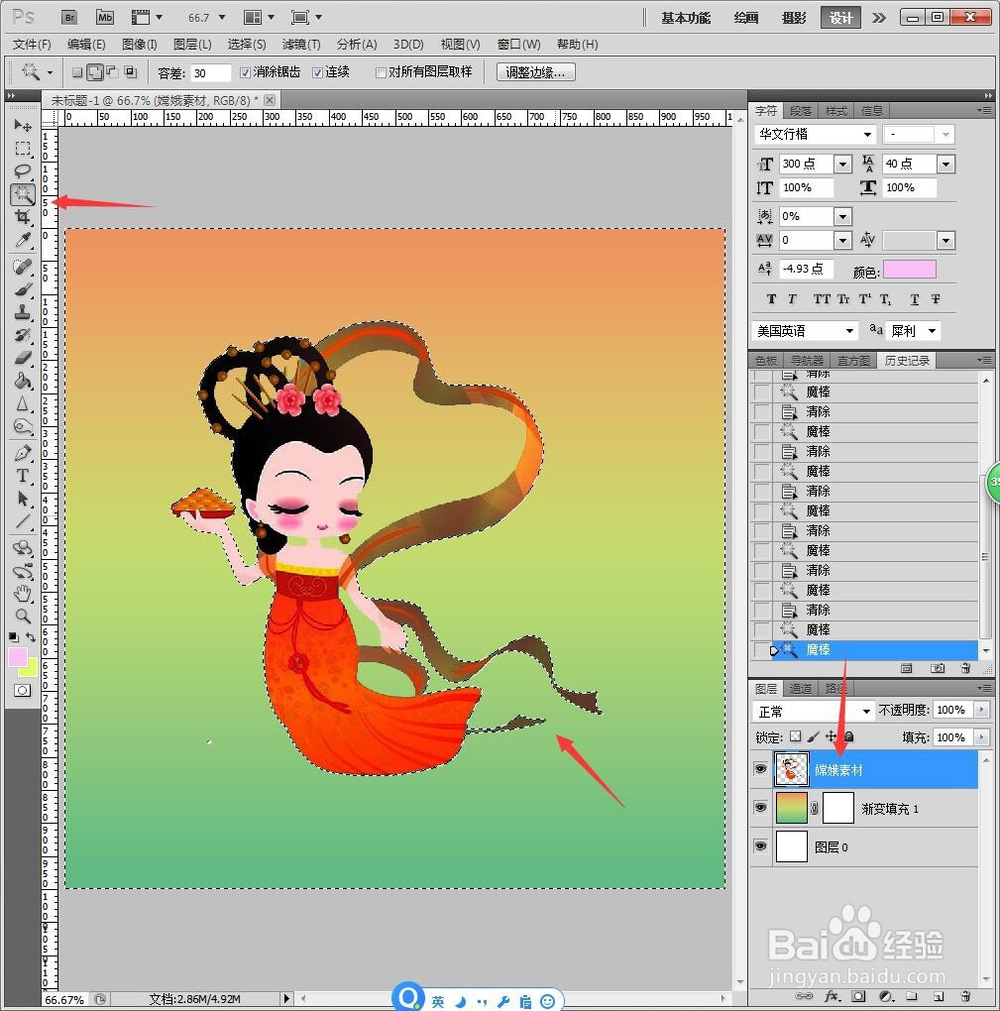Select the Eyedropper tool
Screen dimensions: 1000x1011
[23, 240]
